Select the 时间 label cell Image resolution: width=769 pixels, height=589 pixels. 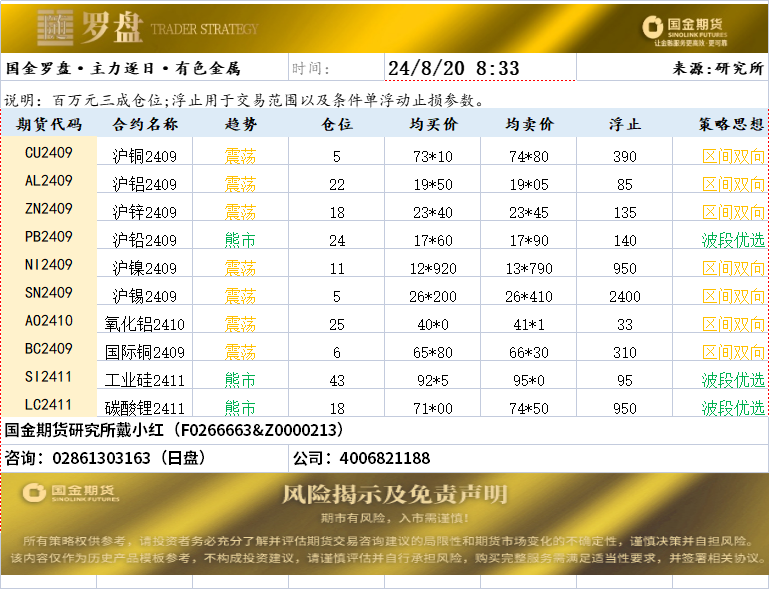[x=336, y=67]
